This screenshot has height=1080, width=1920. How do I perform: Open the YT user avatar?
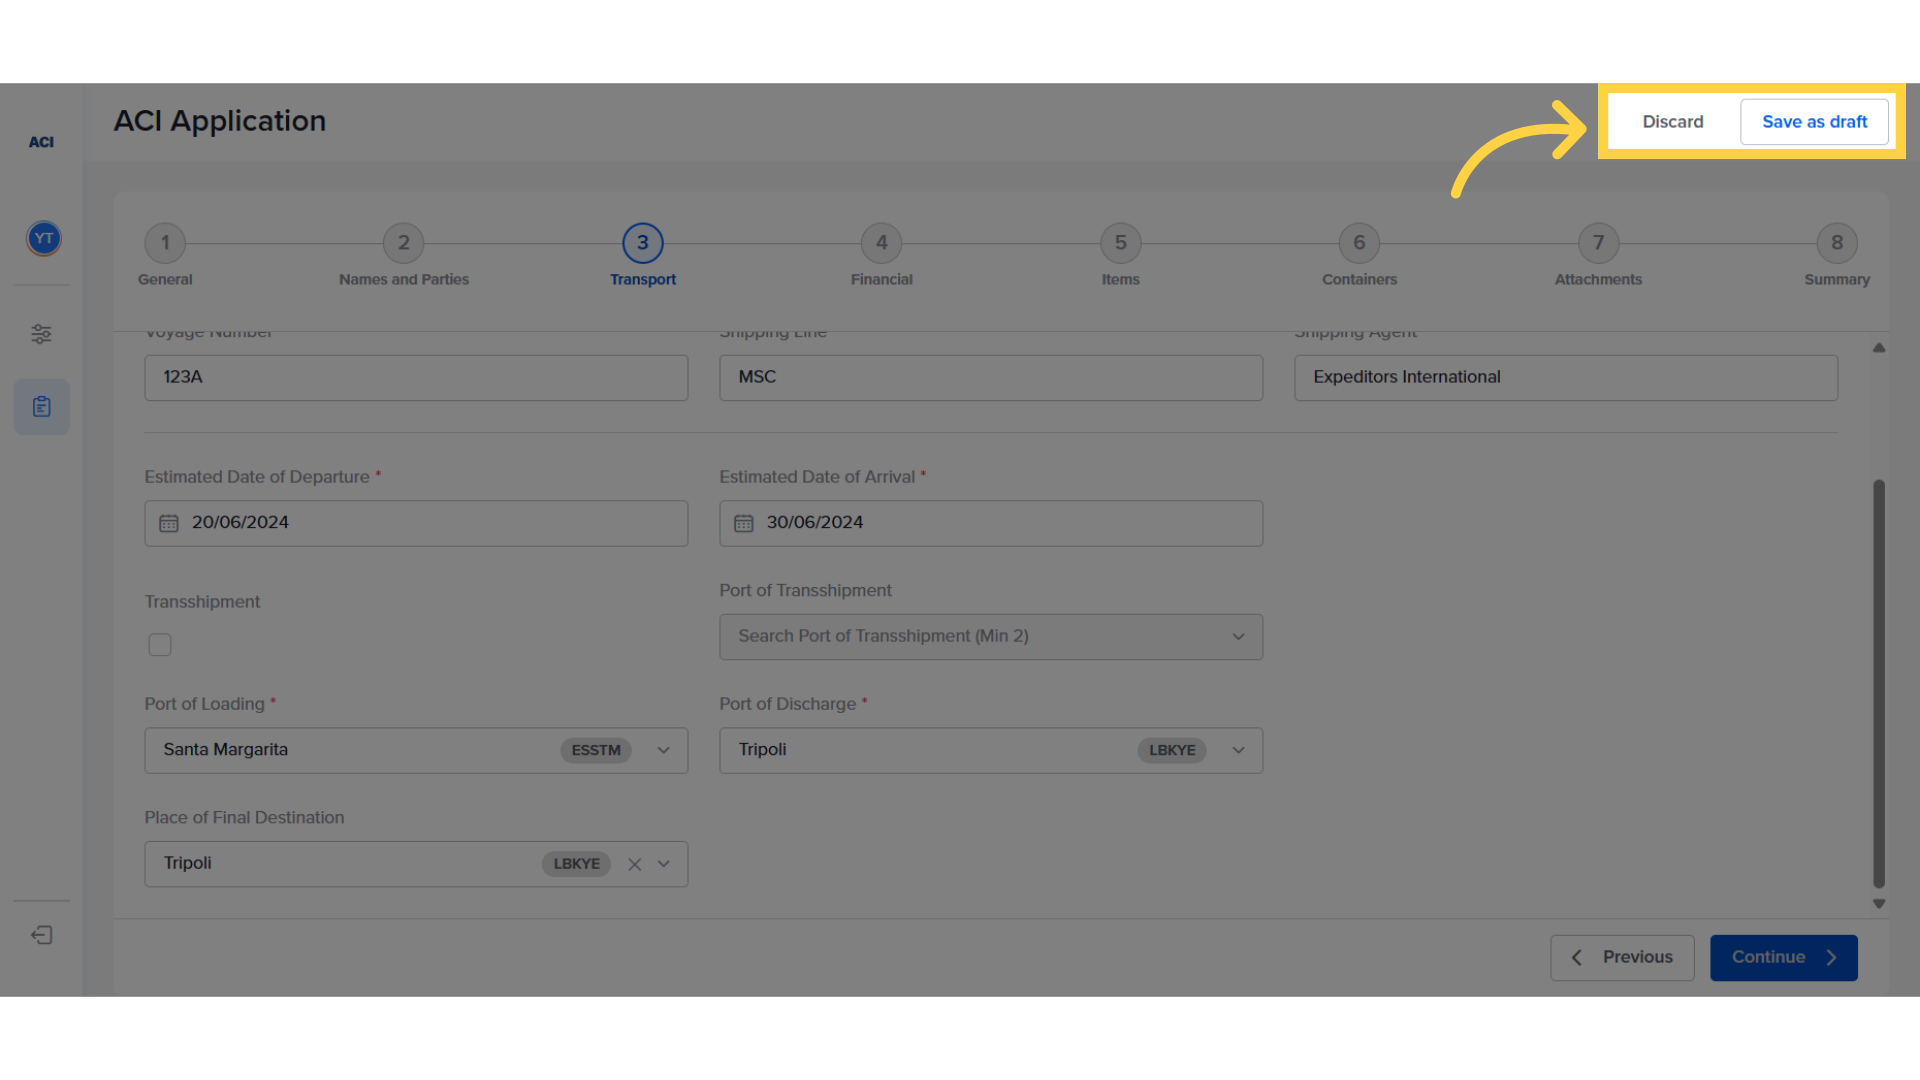point(43,238)
